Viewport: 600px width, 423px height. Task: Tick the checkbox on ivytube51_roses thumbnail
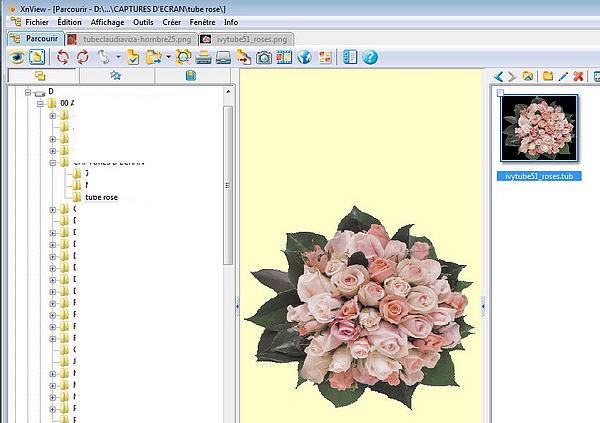point(500,93)
